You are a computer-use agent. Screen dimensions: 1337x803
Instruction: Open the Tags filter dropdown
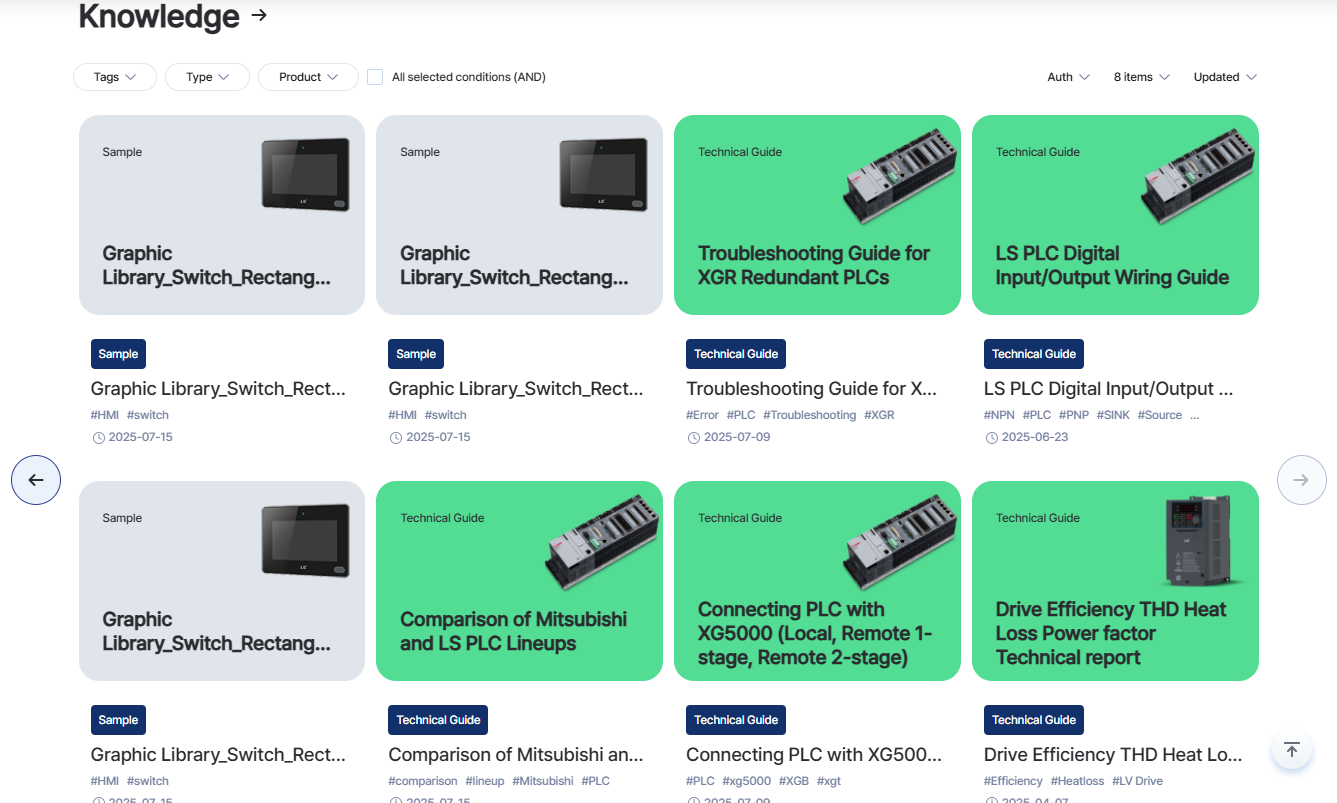coord(115,77)
